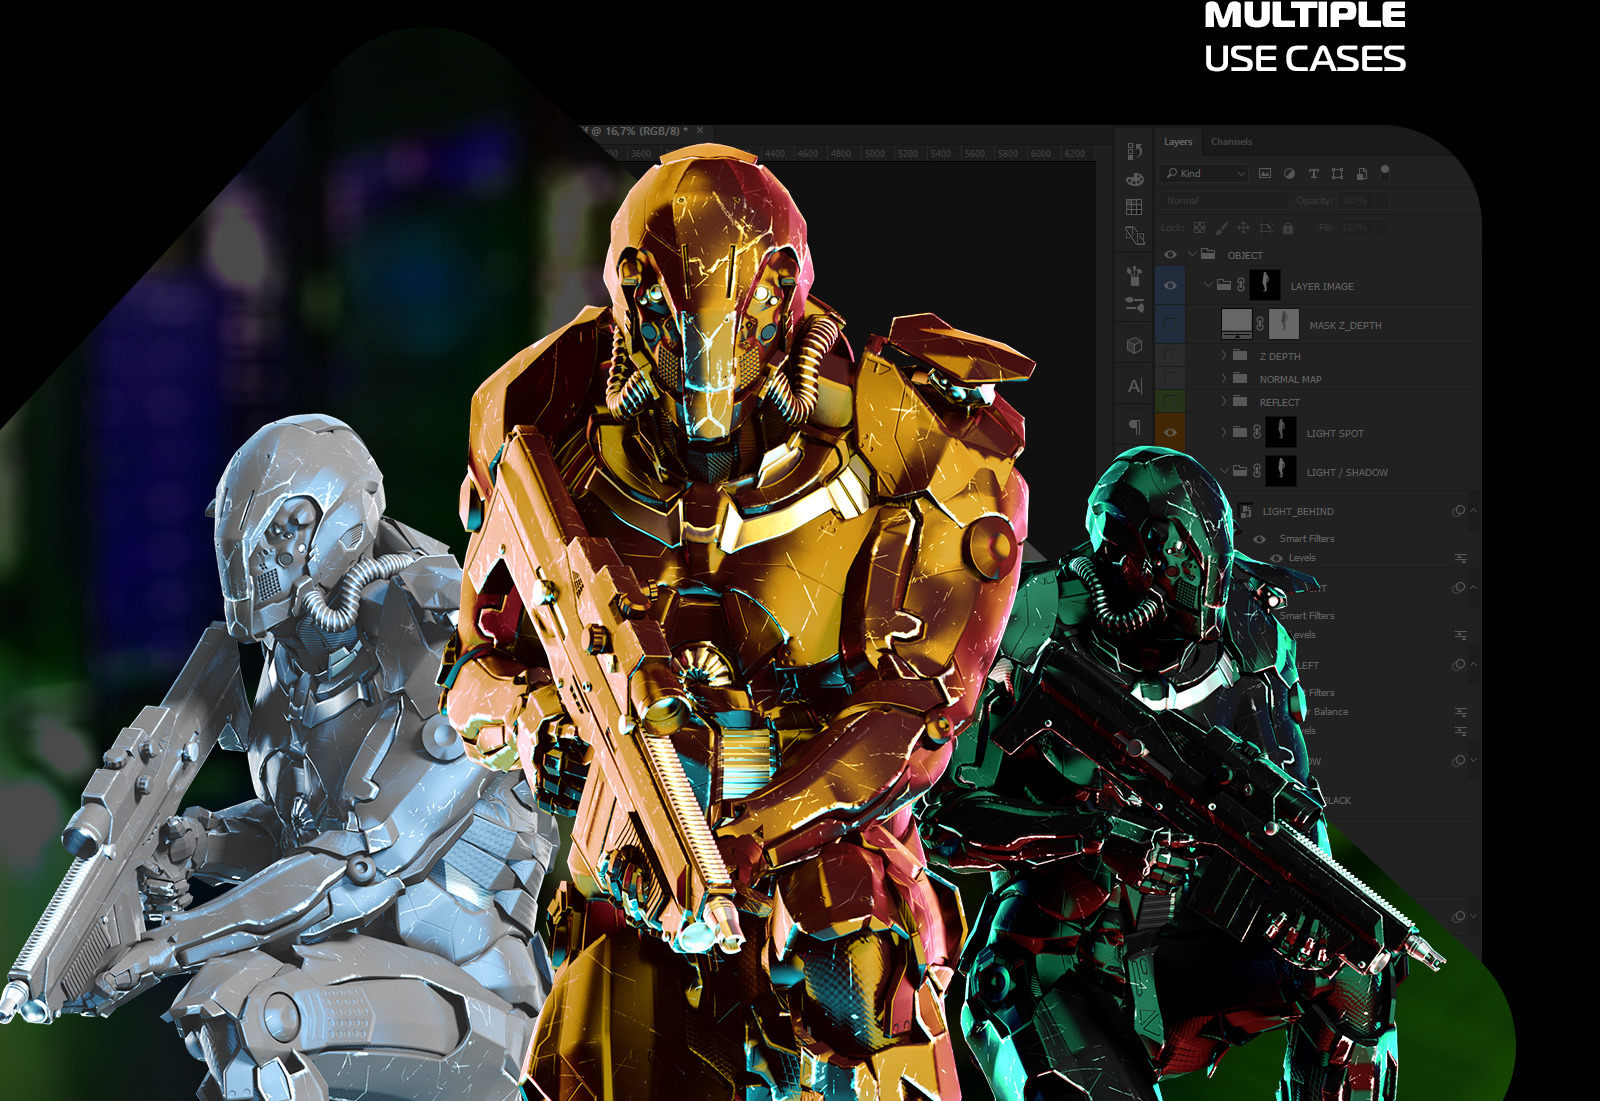Screen dimensions: 1600x1101
Task: Filter layers by smart objects icon
Action: point(1361,173)
